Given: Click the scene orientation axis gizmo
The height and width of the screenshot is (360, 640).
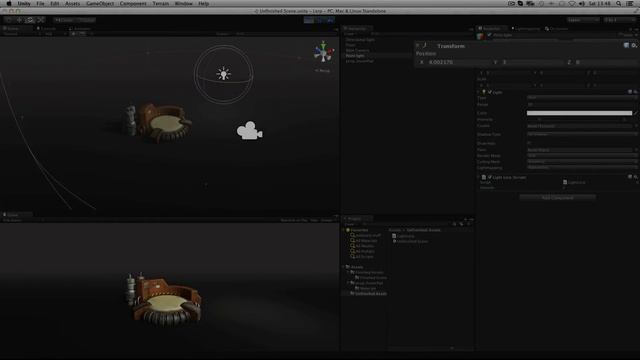Looking at the screenshot, I should [x=323, y=52].
